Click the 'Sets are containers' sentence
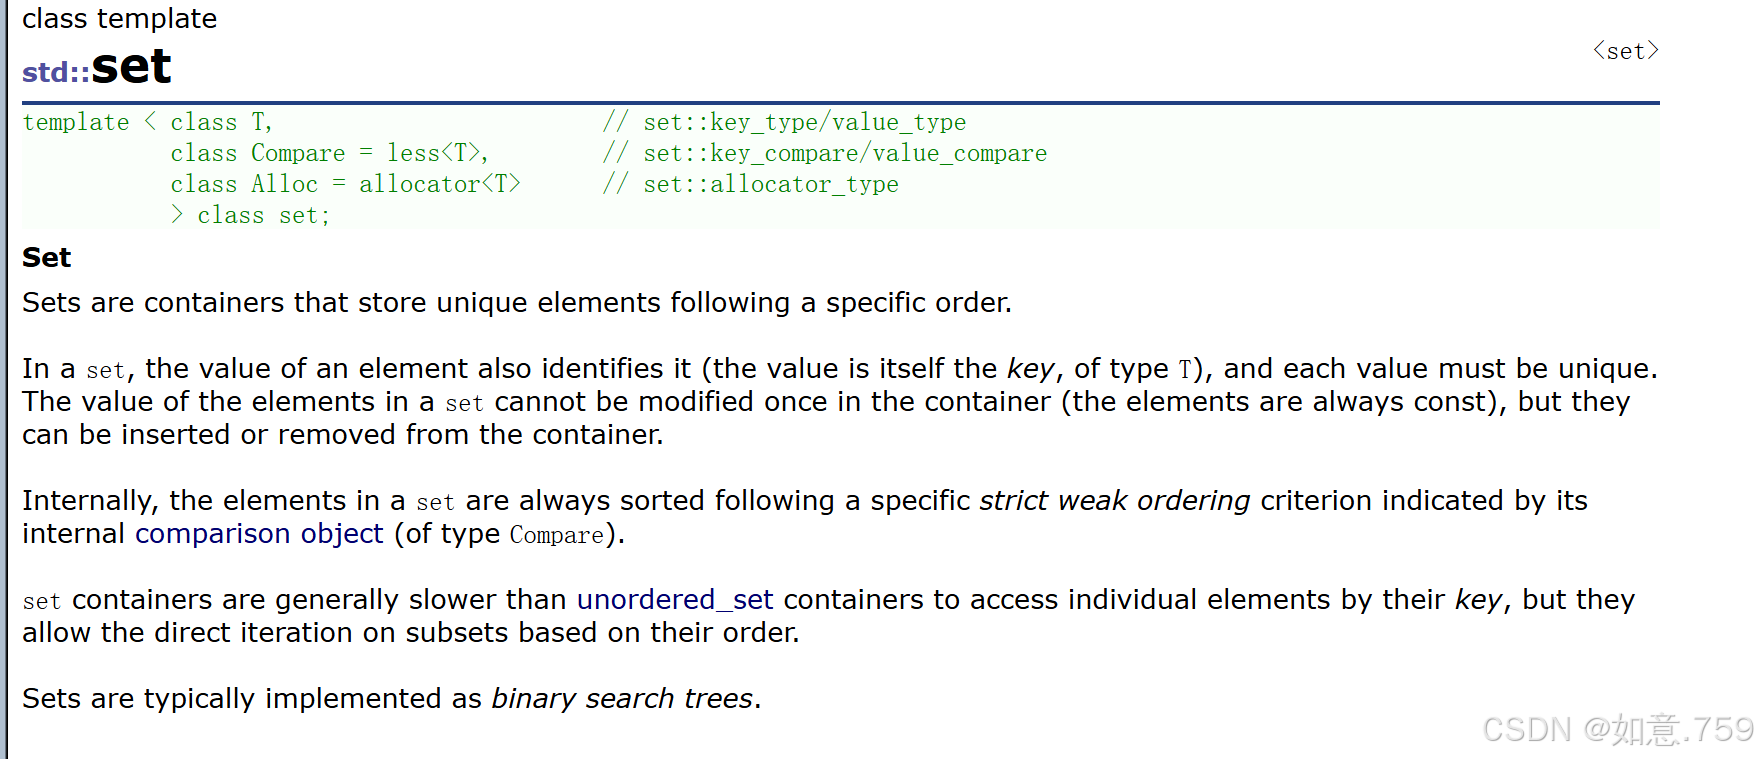This screenshot has height=759, width=1758. 517,303
